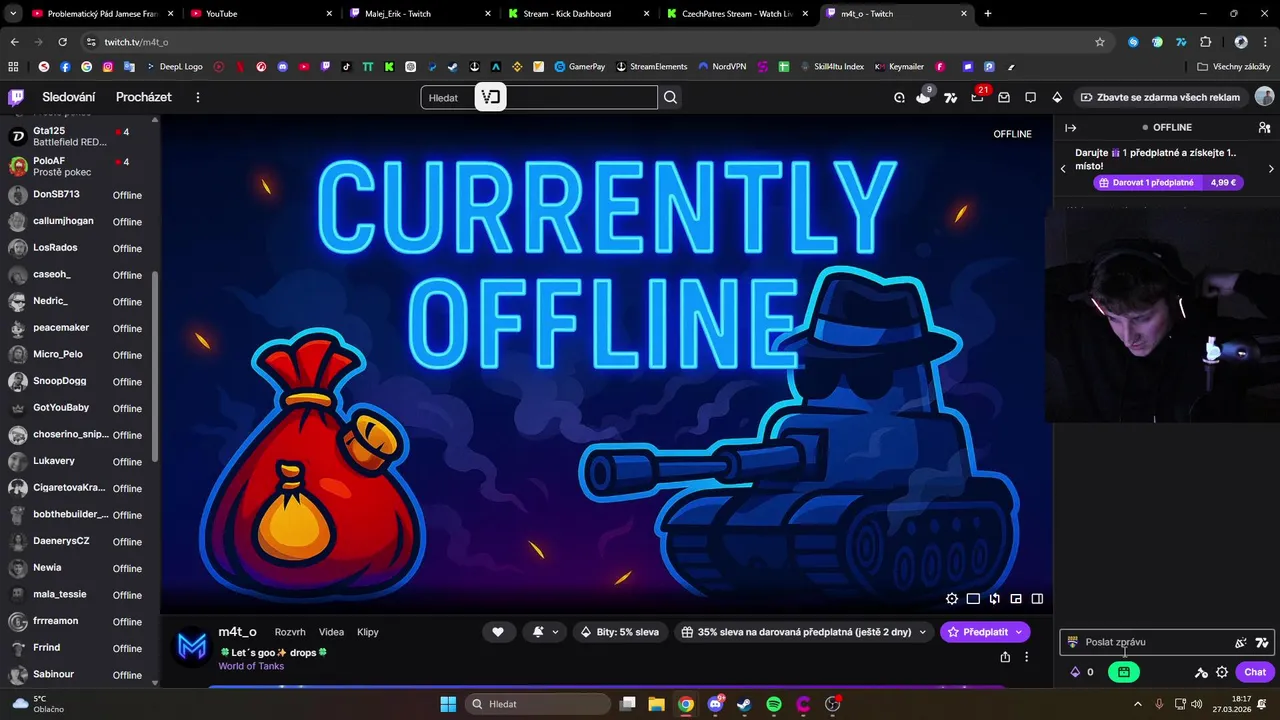Collapse the chat panel arrow
The height and width of the screenshot is (720, 1280).
(1070, 128)
